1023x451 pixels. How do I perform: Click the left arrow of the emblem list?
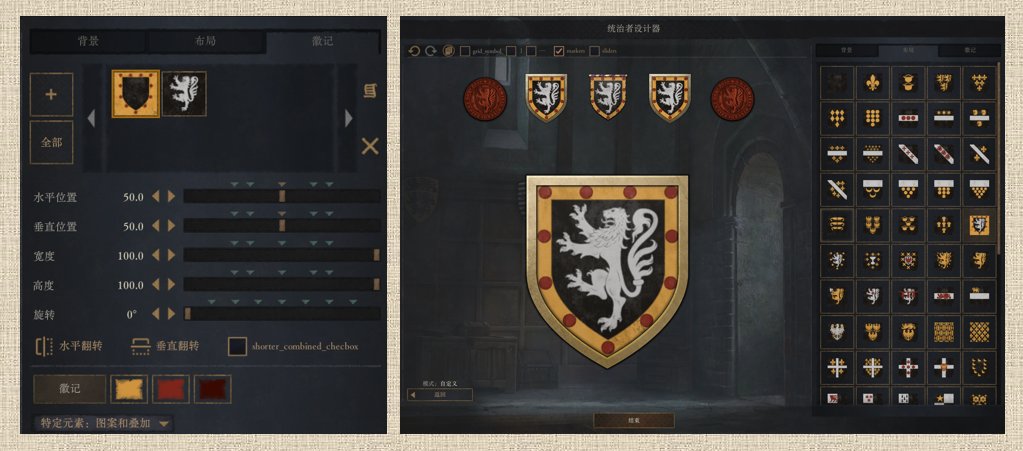(91, 118)
